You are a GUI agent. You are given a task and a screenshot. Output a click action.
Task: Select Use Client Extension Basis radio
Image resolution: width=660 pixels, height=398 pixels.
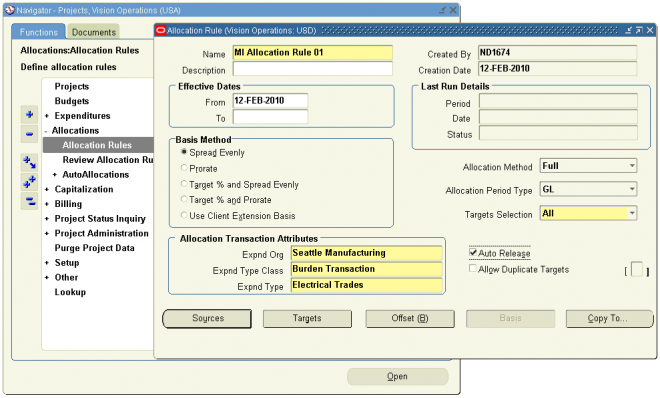[184, 215]
